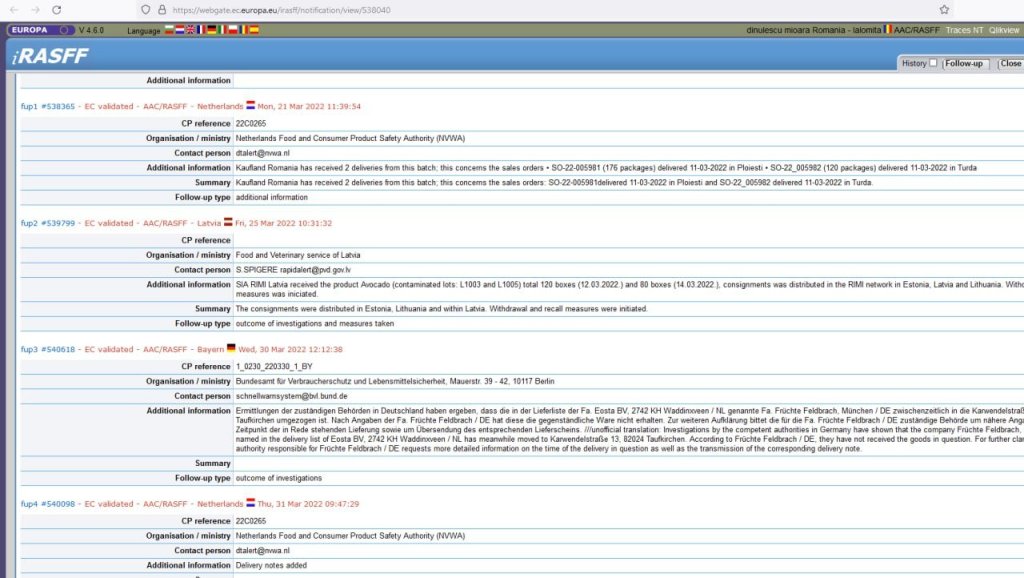
Task: Click the browser URL address field
Action: [x=500, y=9]
